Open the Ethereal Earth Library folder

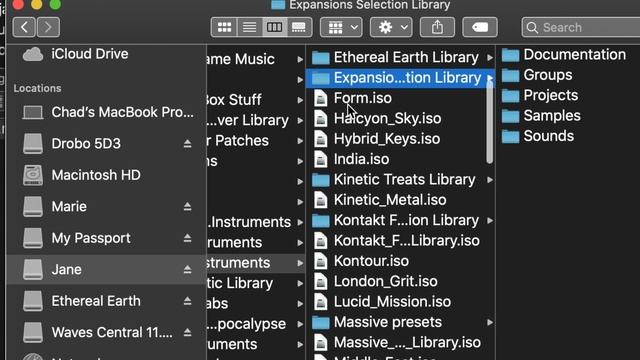(x=395, y=58)
